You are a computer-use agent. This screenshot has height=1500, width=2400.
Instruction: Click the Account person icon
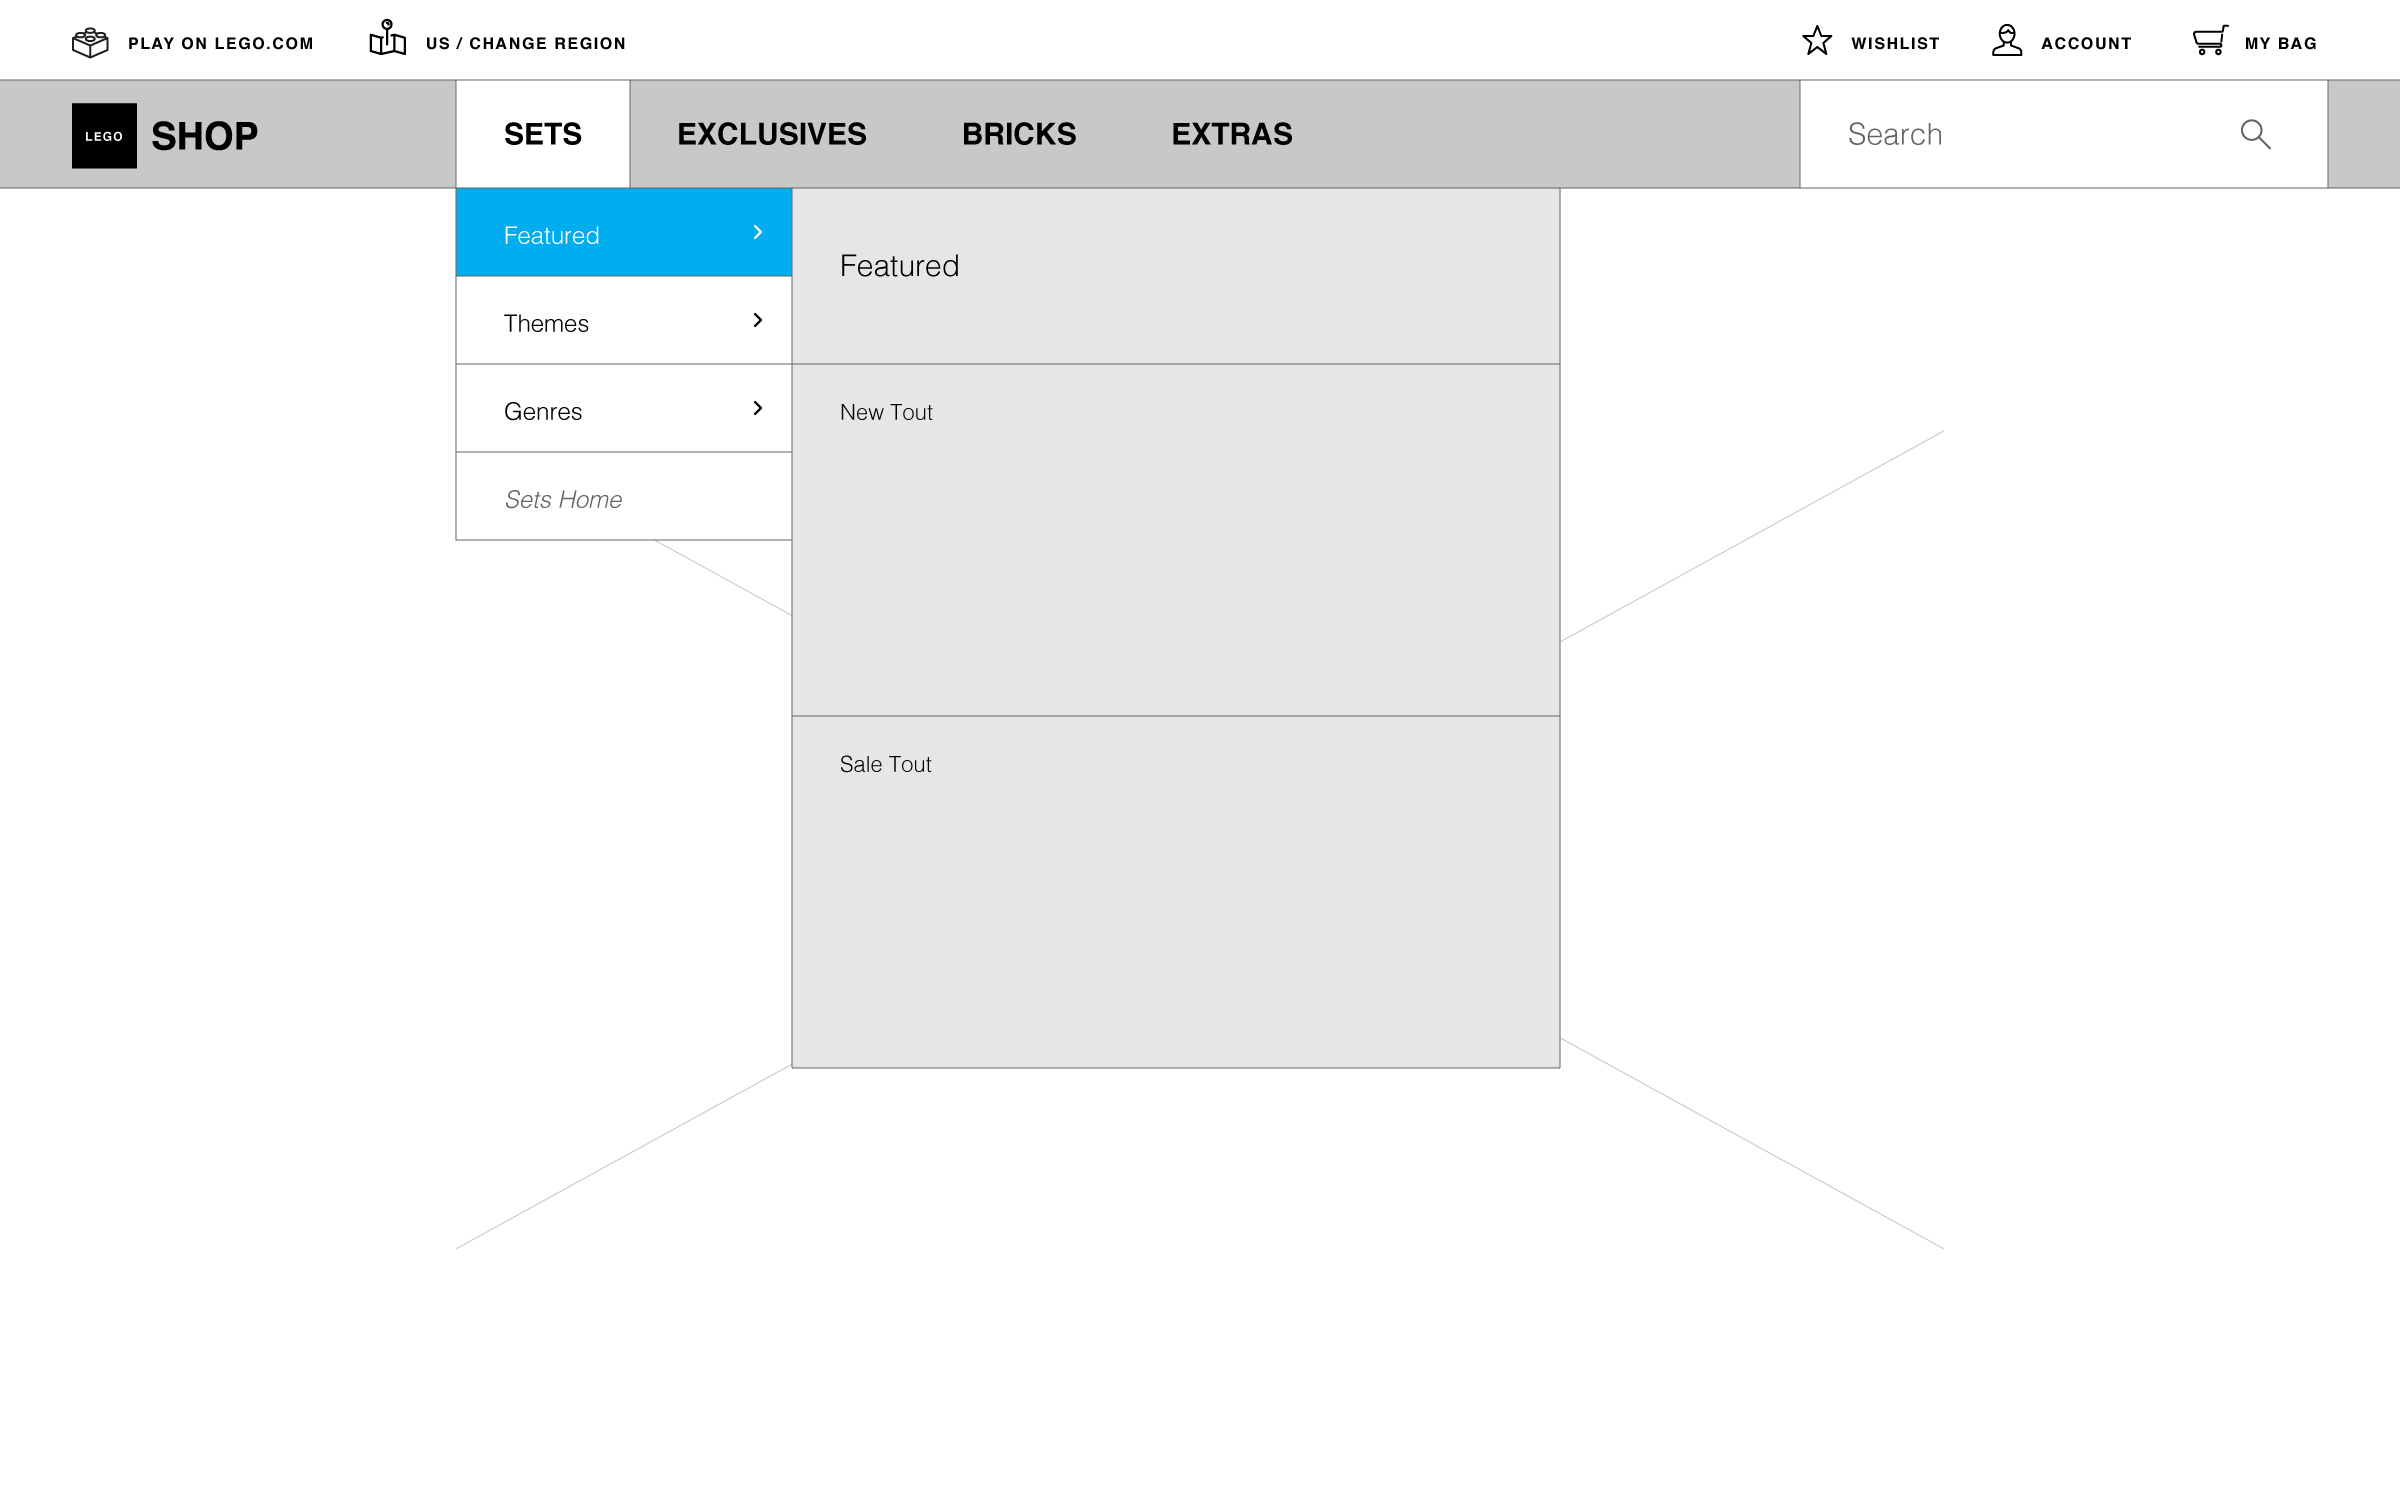coord(2006,41)
